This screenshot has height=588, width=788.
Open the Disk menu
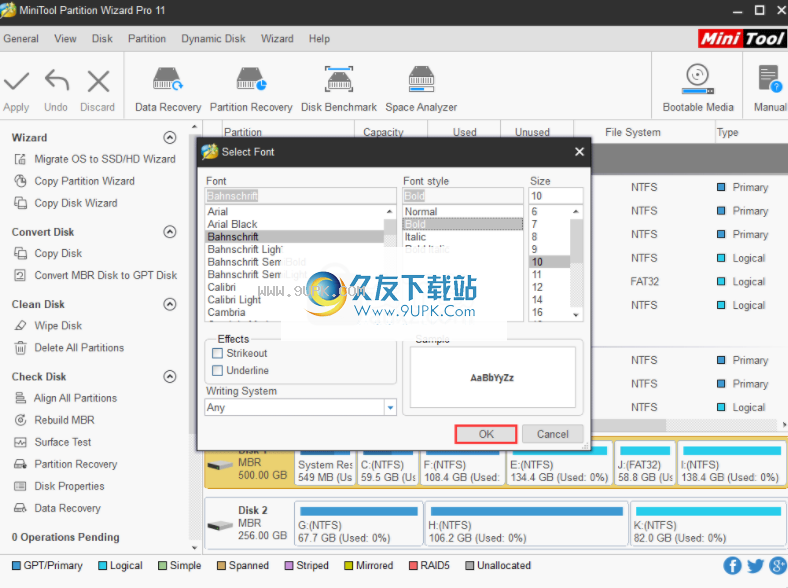click(x=102, y=39)
